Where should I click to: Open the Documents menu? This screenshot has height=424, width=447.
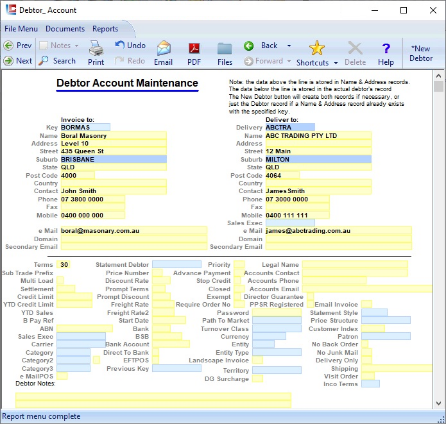(65, 29)
